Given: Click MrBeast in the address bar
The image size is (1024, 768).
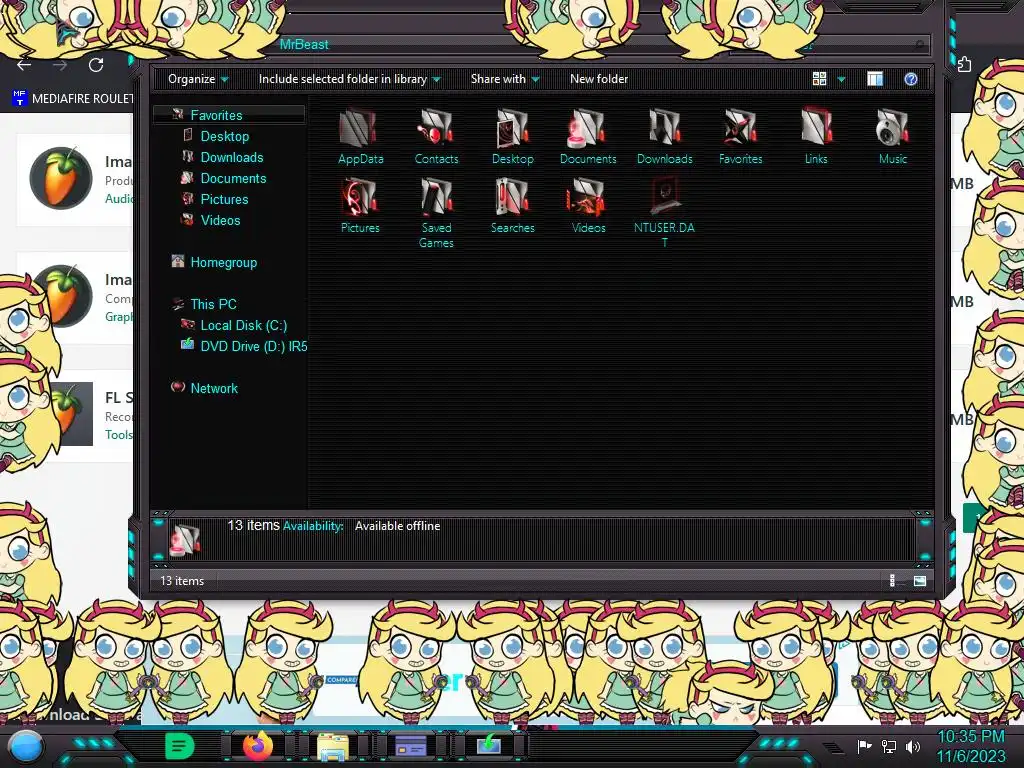Looking at the screenshot, I should [304, 44].
